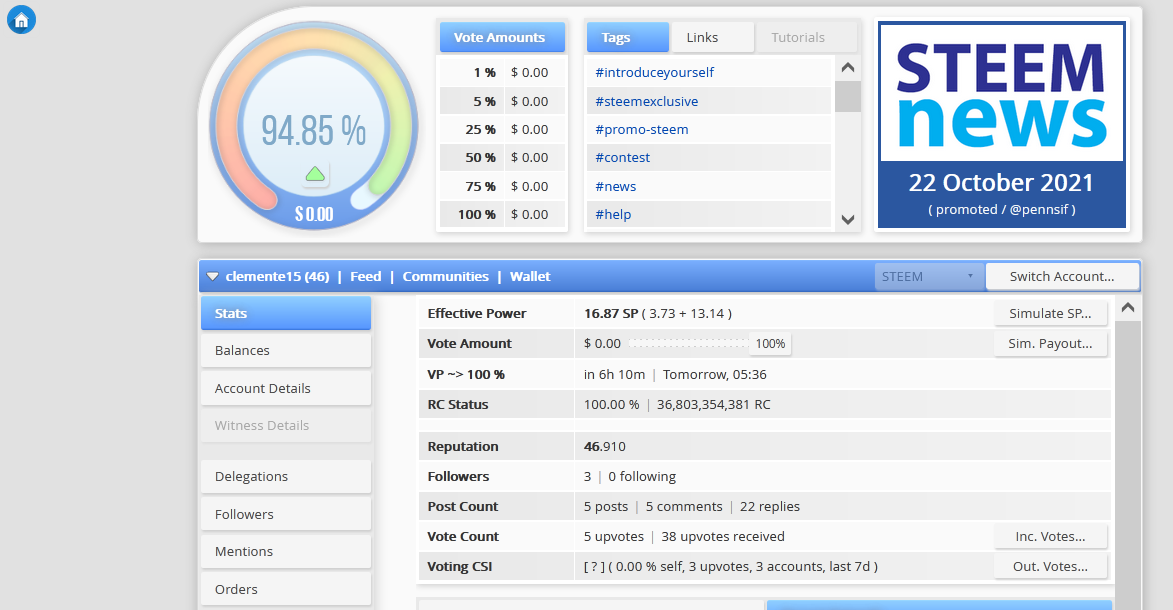This screenshot has height=610, width=1173.
Task: Select the 1 % vote amount row
Action: coord(502,73)
